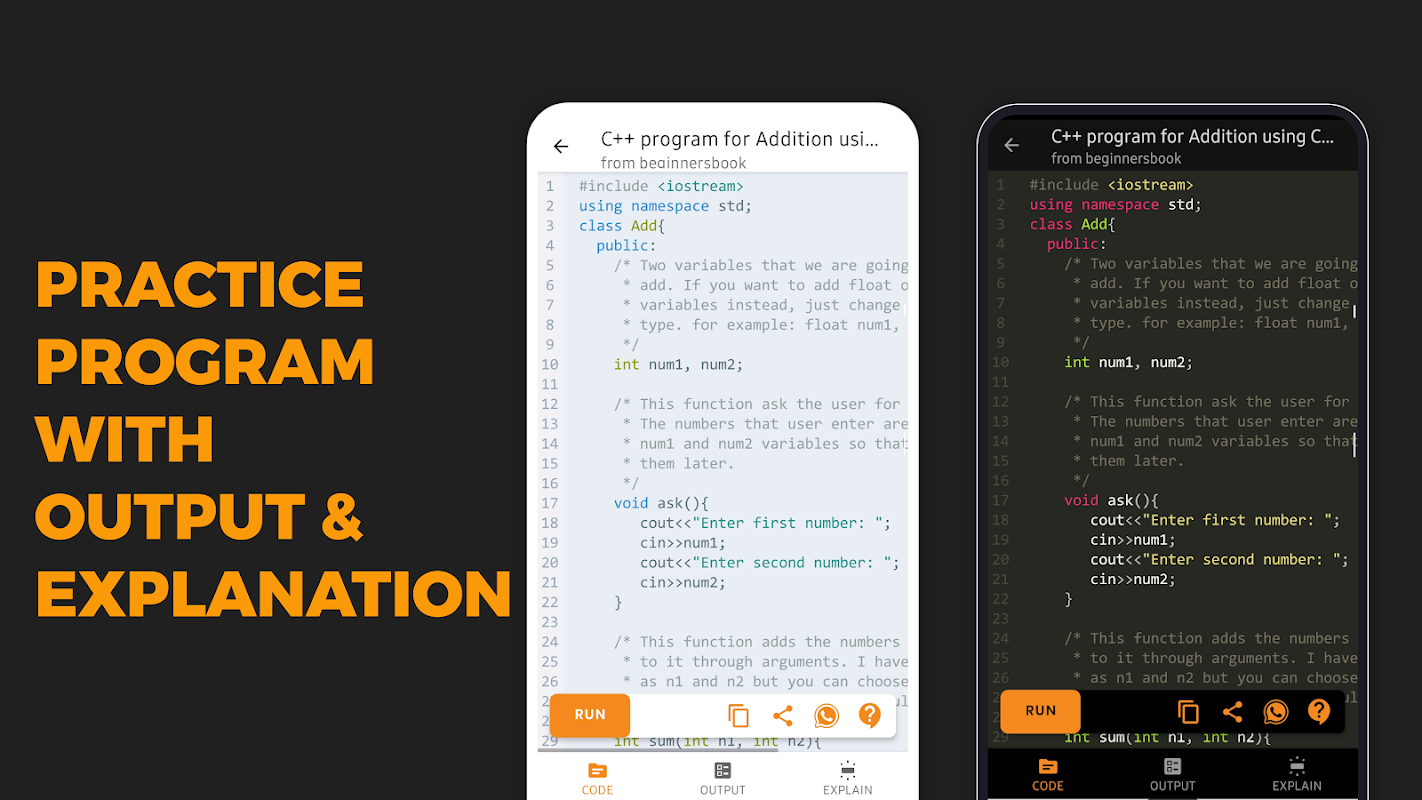The image size is (1422, 800).
Task: Click 'from beginnersbook' on light phone
Action: click(x=674, y=163)
